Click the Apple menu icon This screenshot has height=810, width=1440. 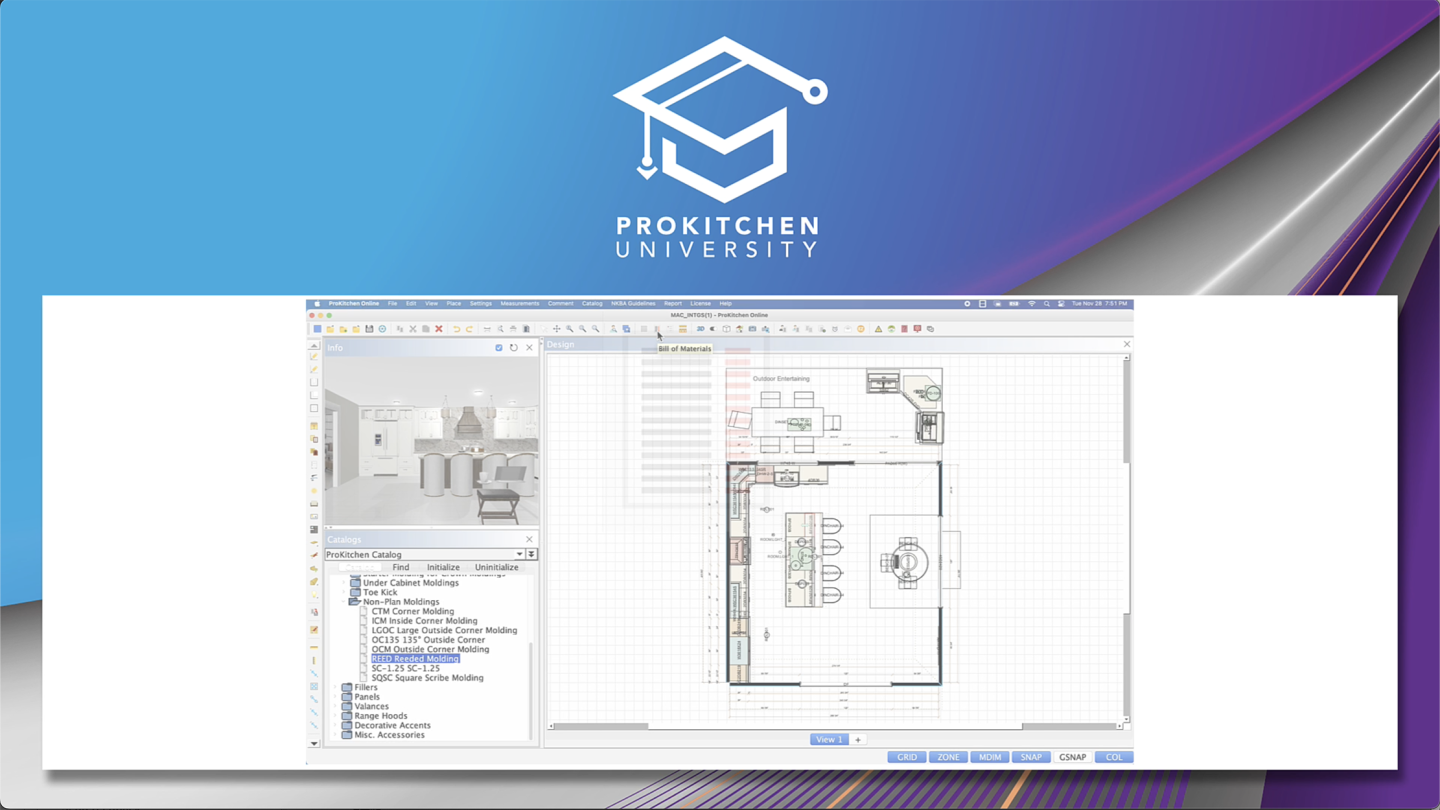(x=317, y=304)
